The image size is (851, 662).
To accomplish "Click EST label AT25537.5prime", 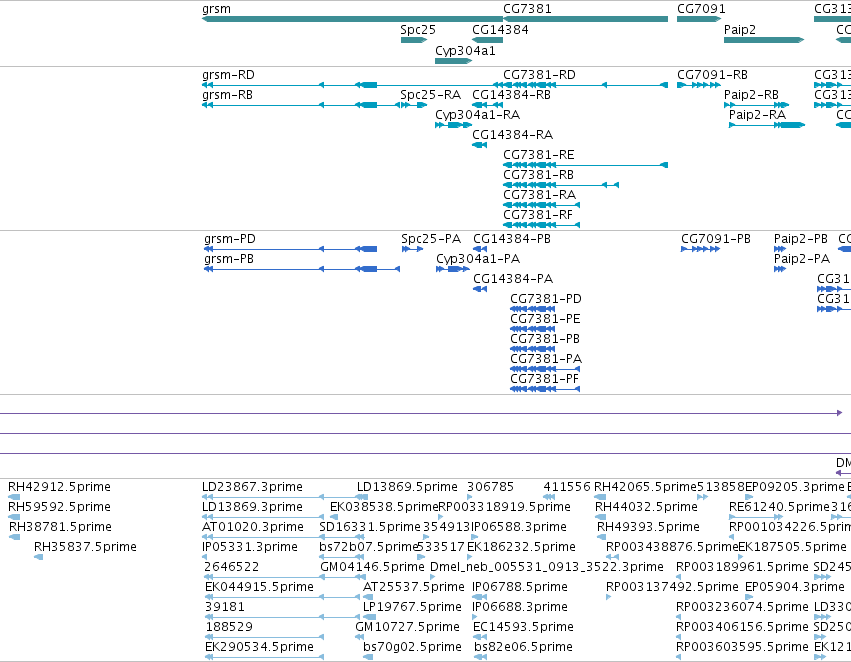I will [x=414, y=587].
